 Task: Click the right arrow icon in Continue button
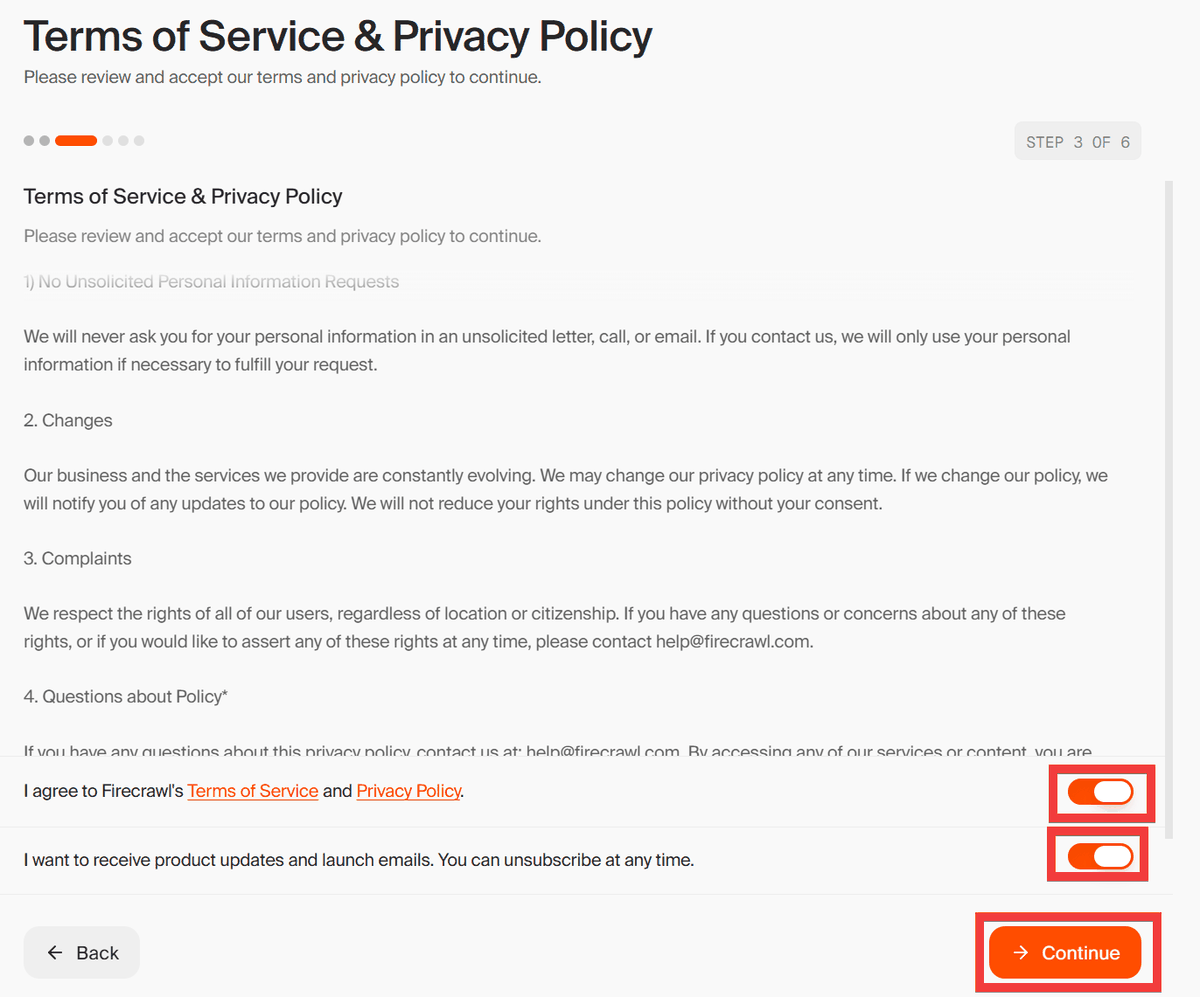[1020, 953]
